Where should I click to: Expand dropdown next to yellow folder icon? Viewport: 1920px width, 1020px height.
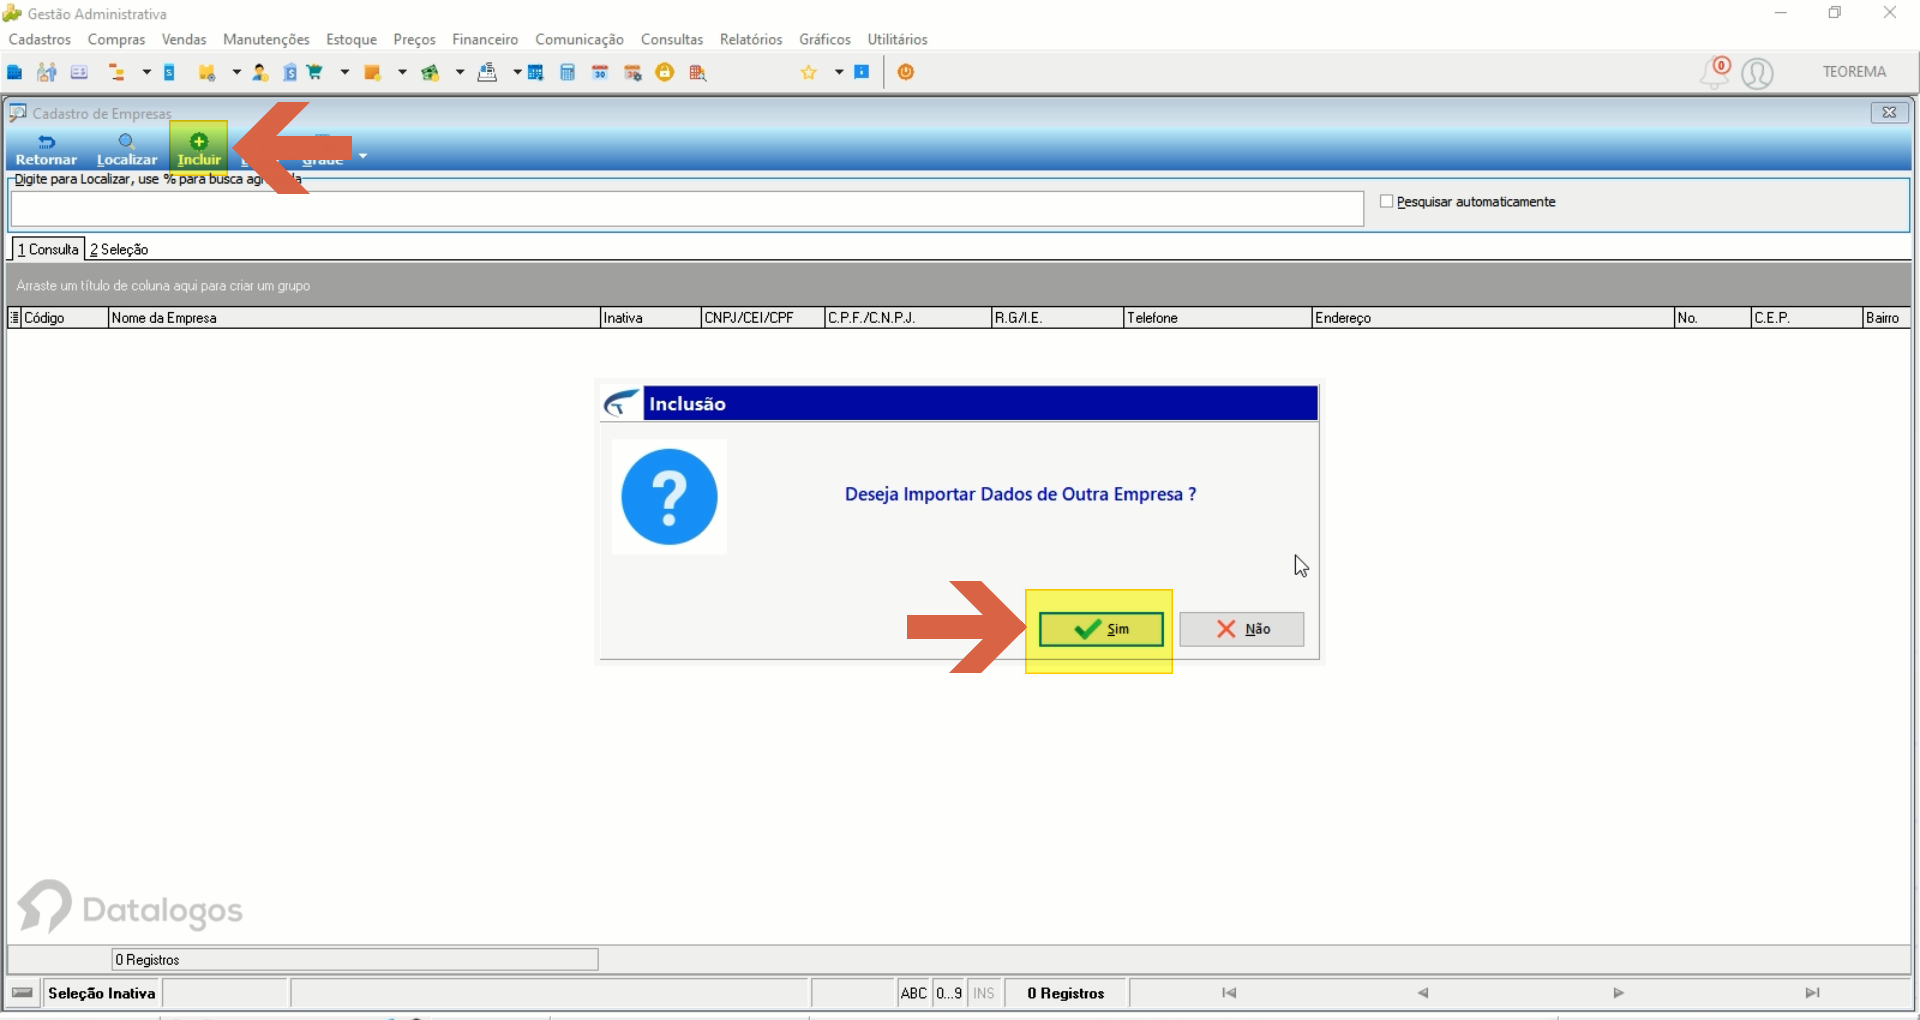(x=237, y=72)
